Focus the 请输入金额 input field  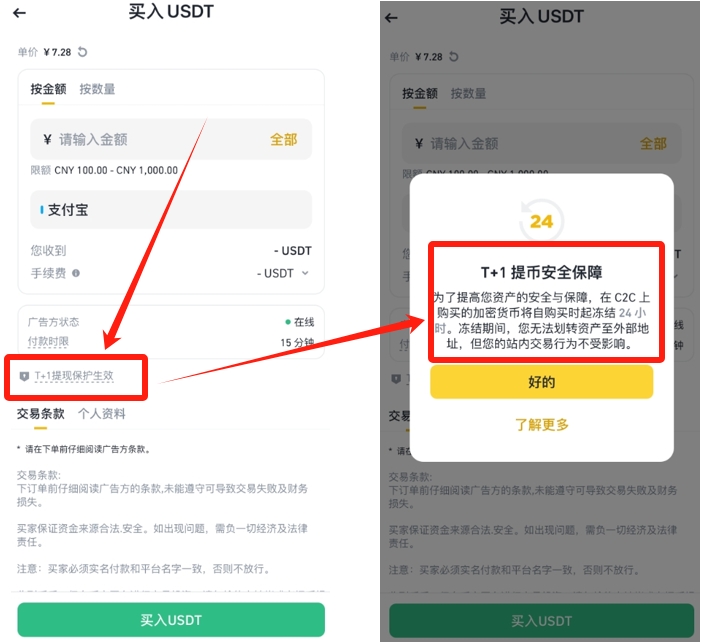coord(171,139)
